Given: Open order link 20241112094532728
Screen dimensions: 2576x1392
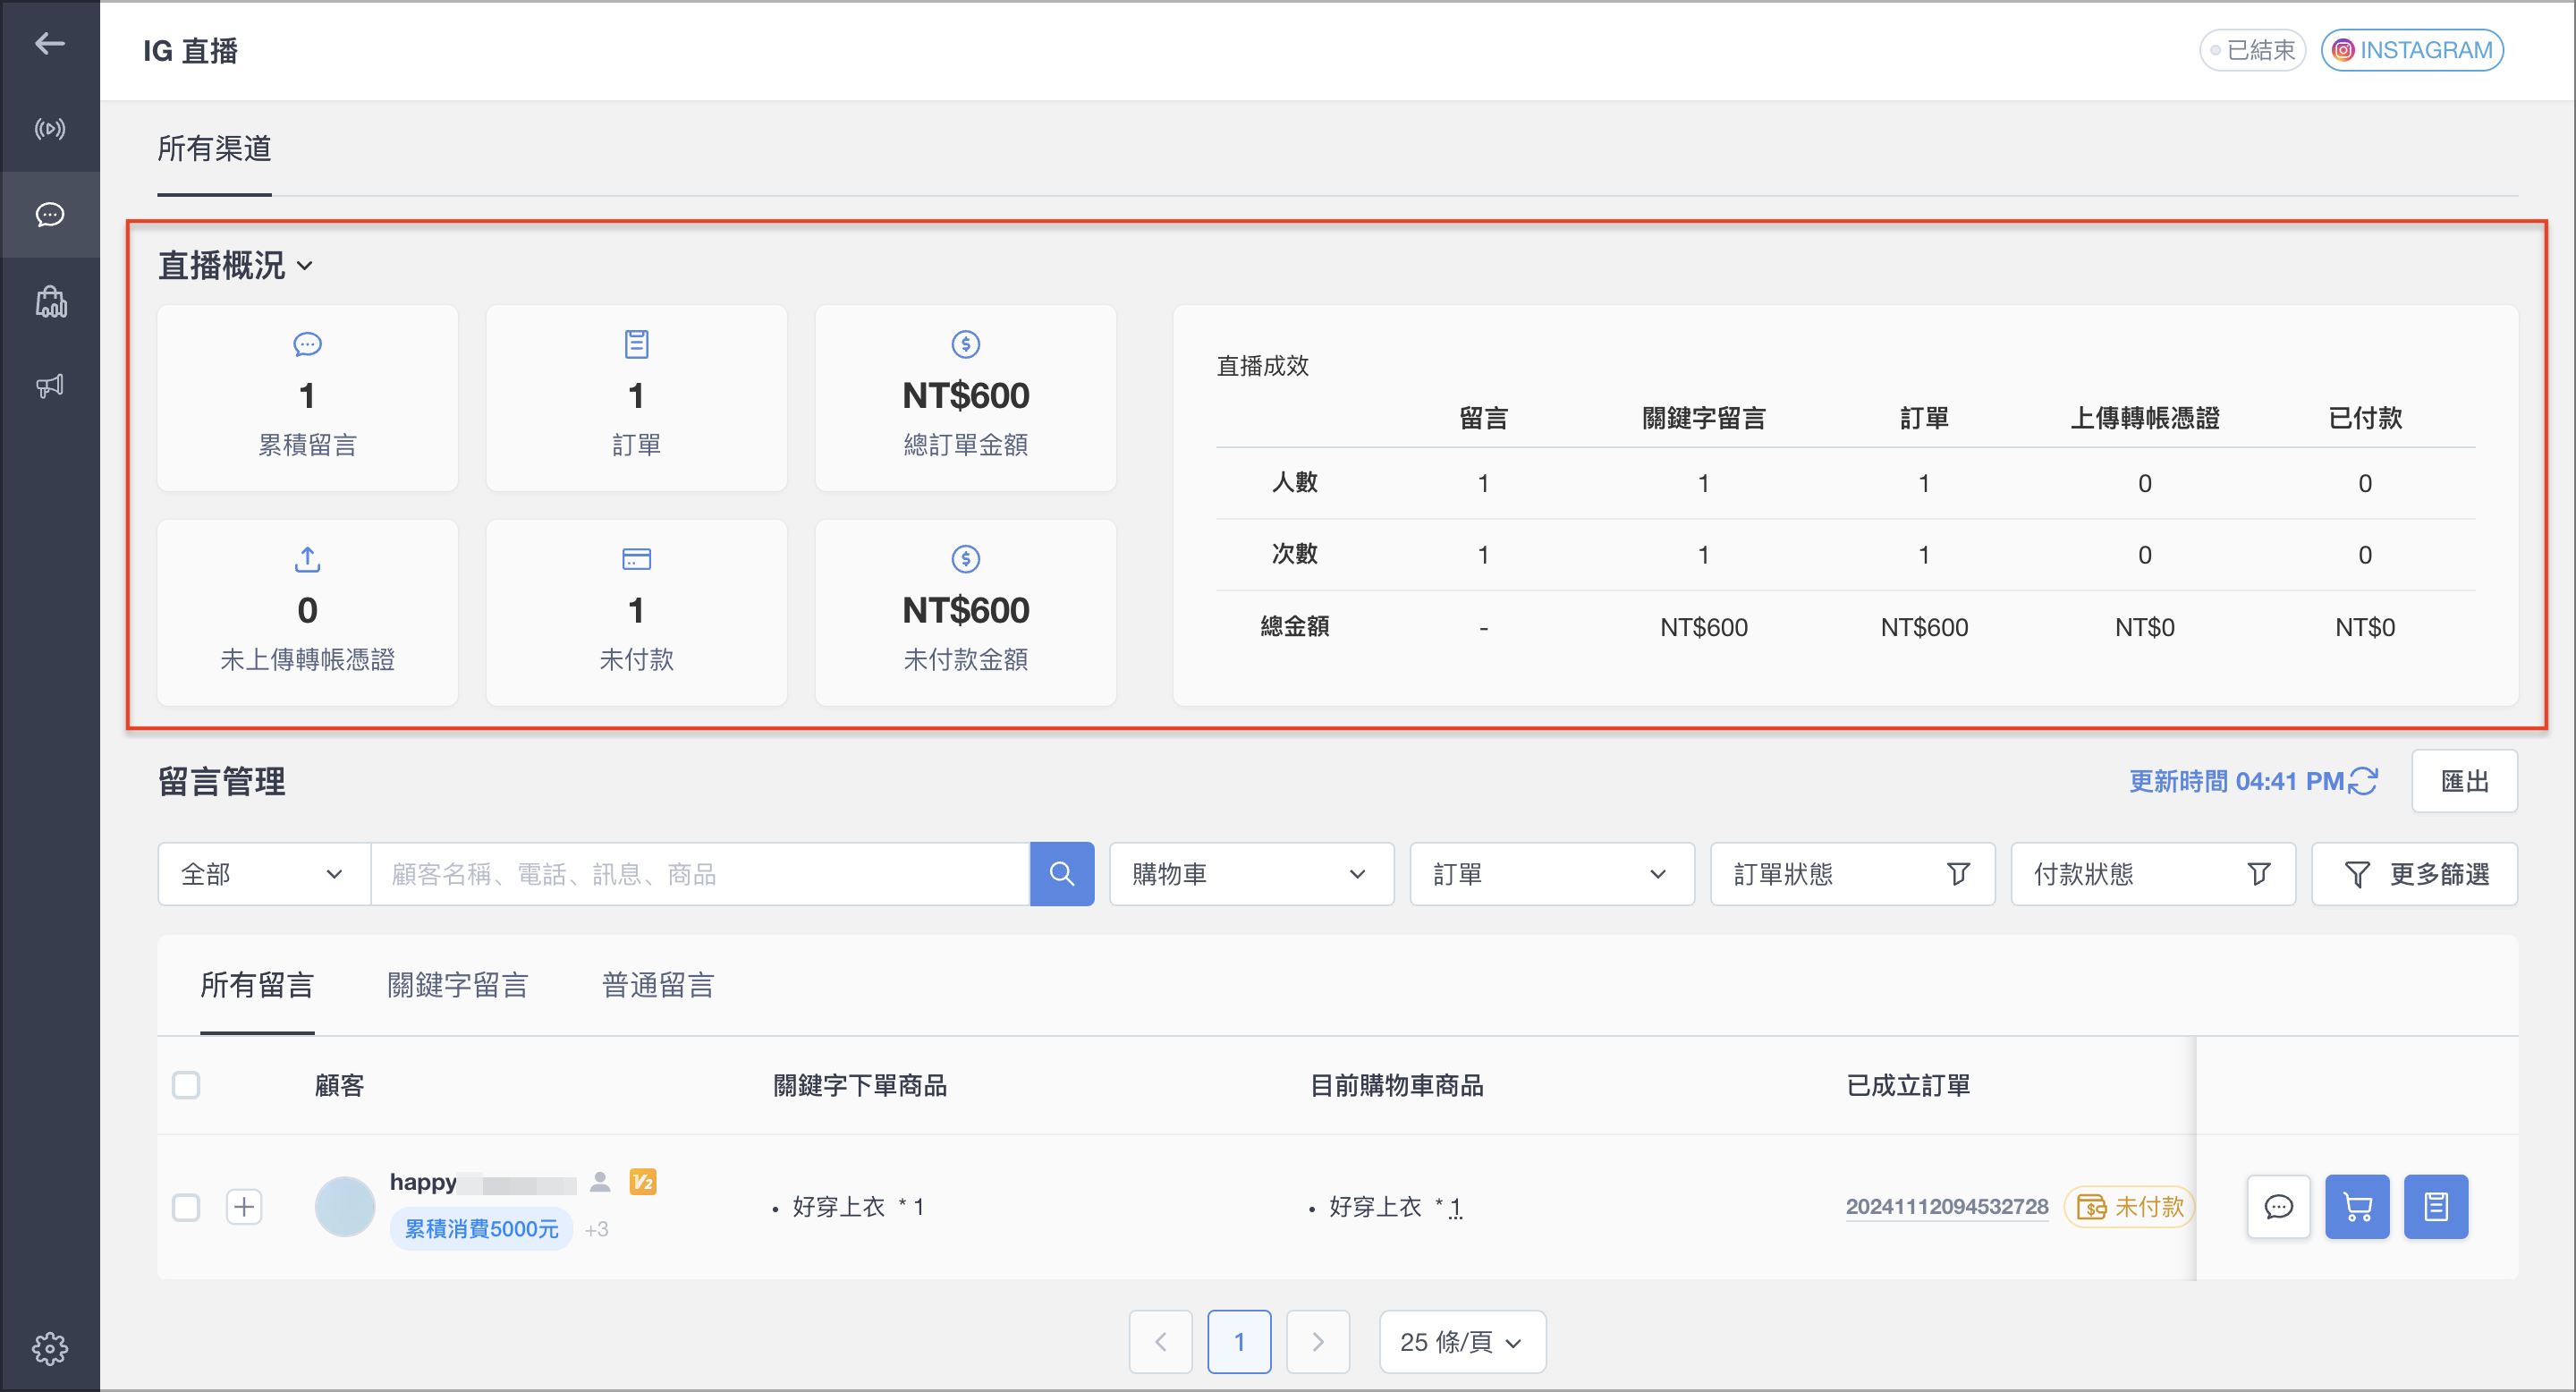Looking at the screenshot, I should (1946, 1207).
